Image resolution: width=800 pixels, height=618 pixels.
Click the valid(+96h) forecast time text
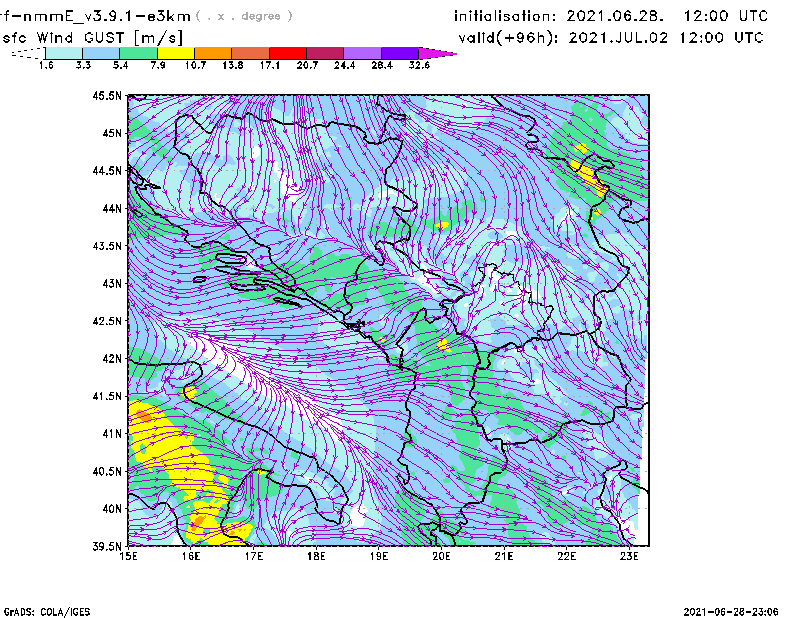610,38
